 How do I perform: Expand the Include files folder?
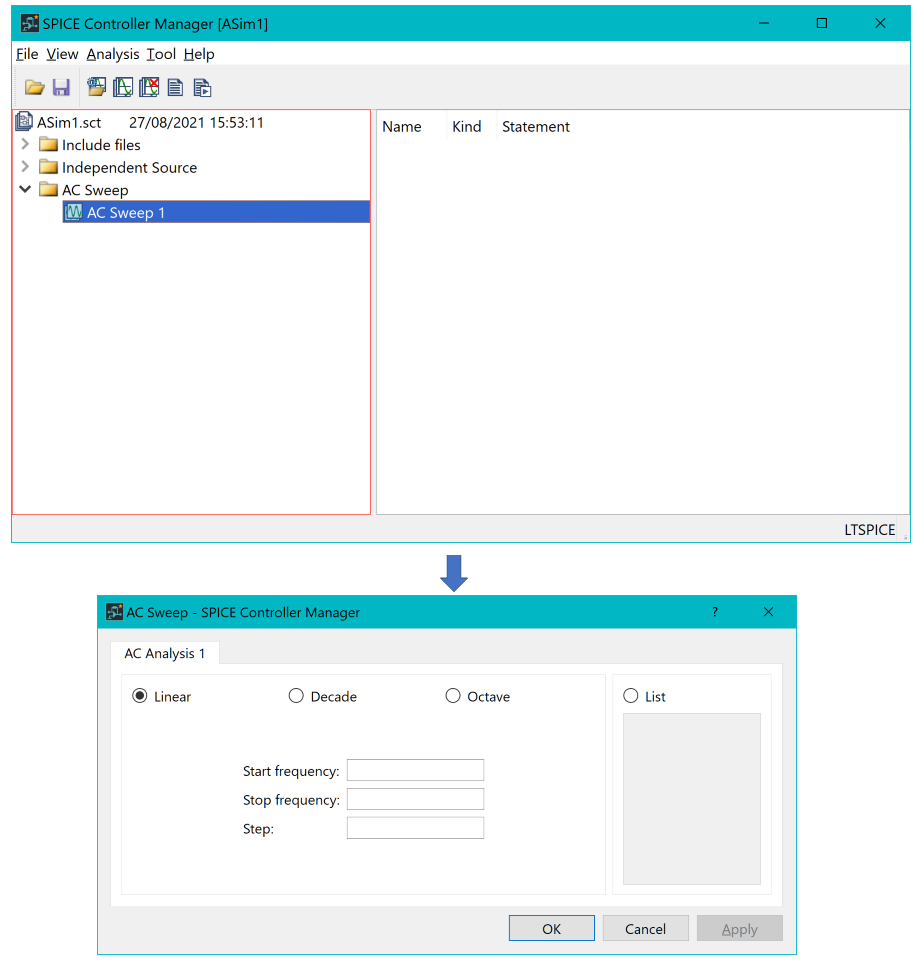click(25, 145)
